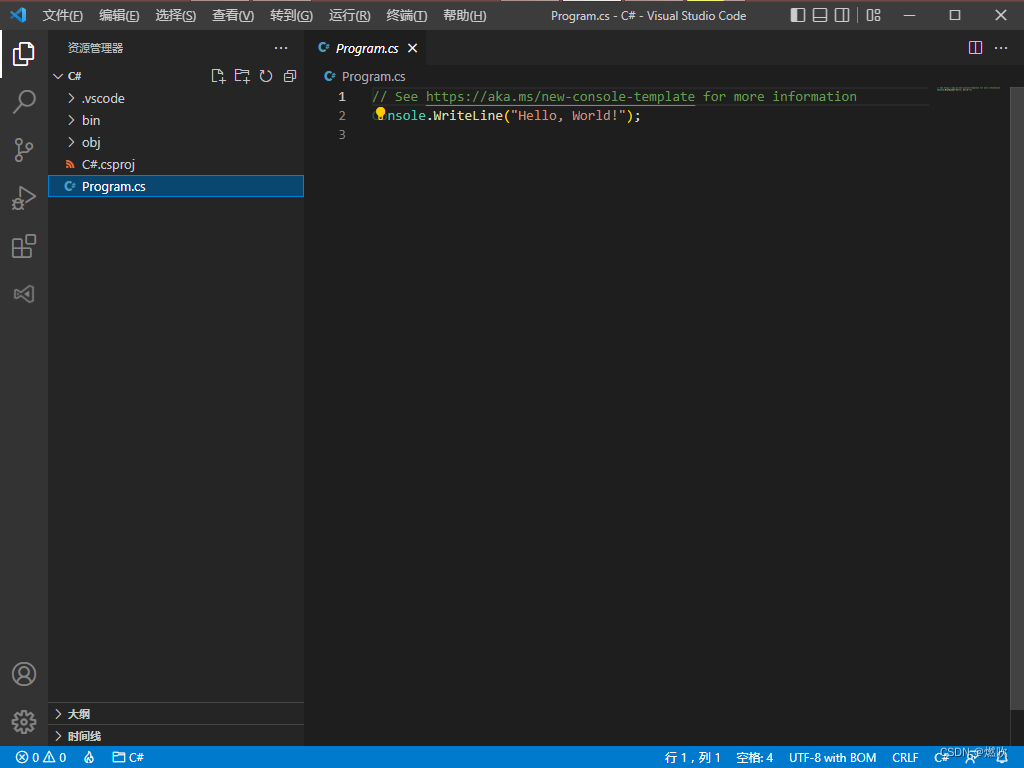Change indentation via 空格: 4

(x=754, y=757)
